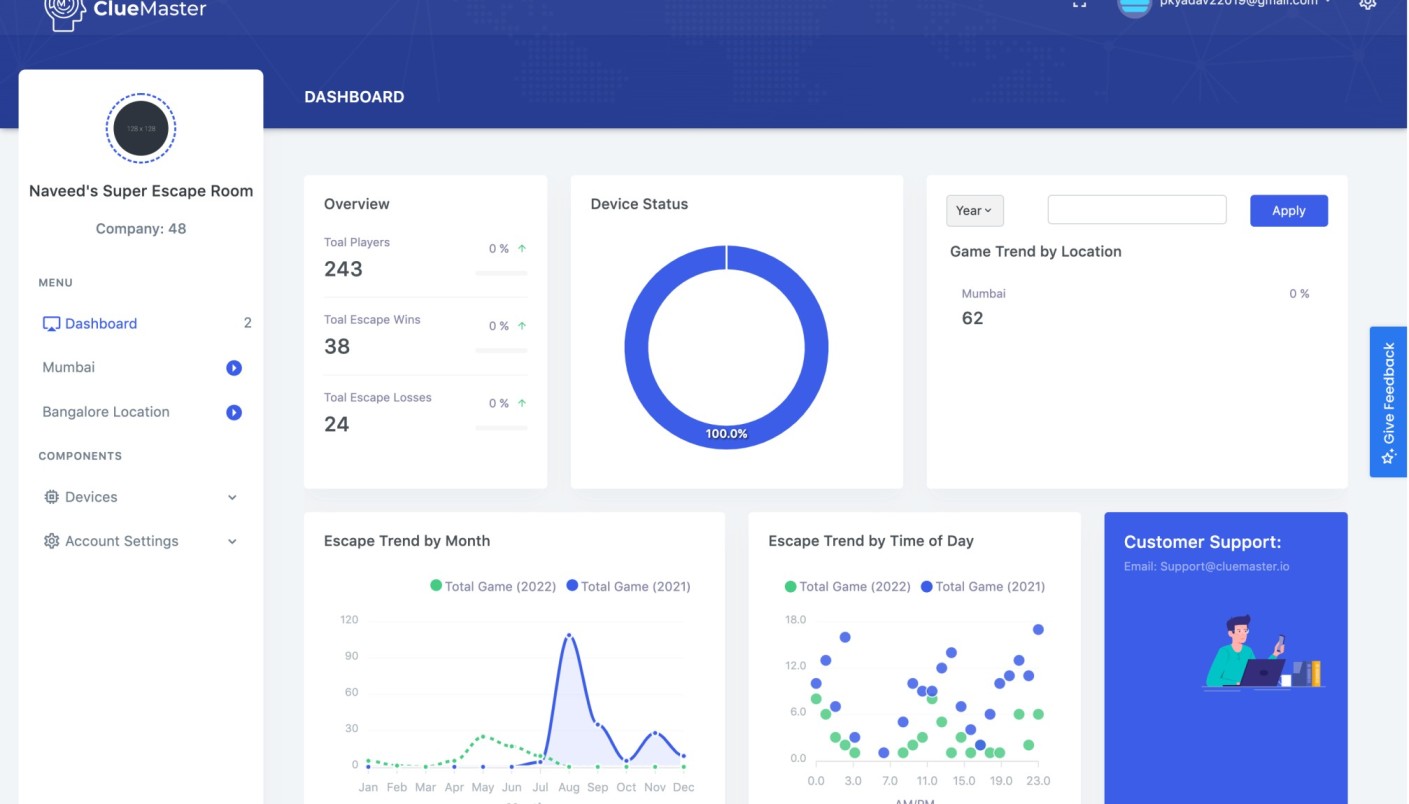
Task: Click Naveed's Super Escape Room title
Action: tap(141, 191)
